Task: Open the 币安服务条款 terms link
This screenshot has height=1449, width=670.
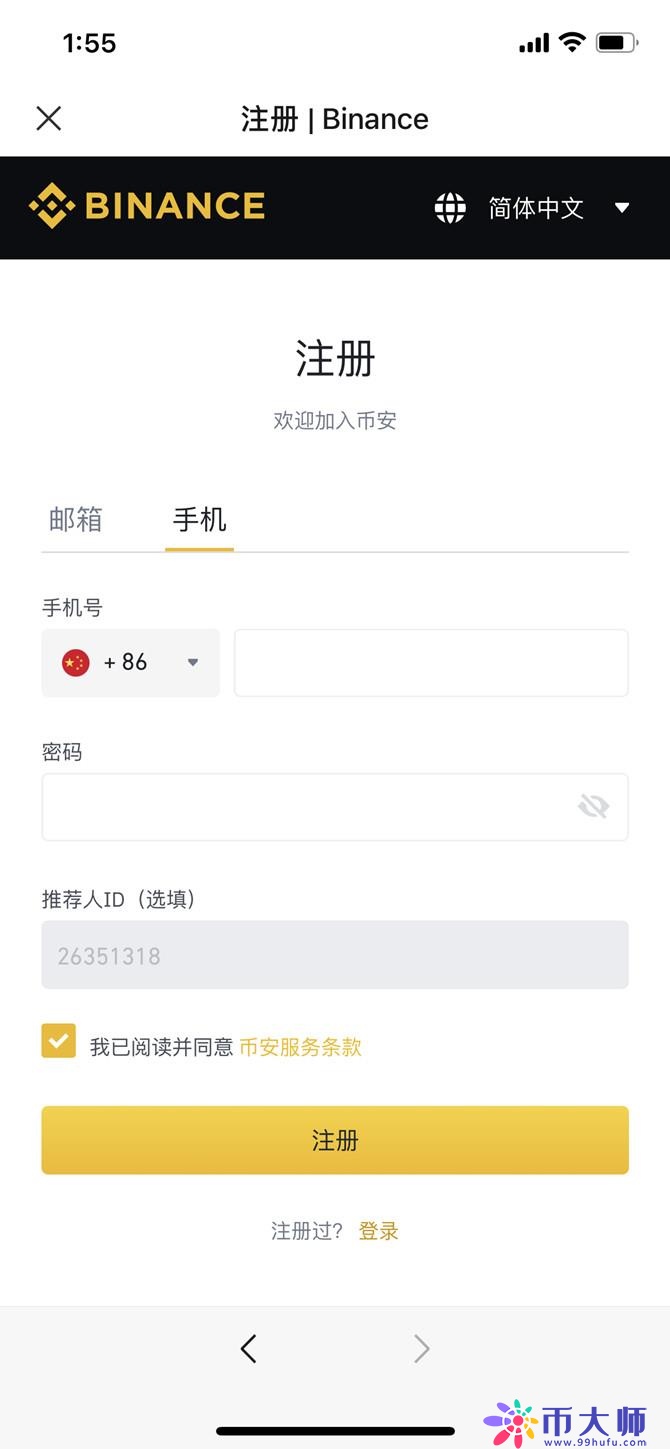Action: 298,1044
